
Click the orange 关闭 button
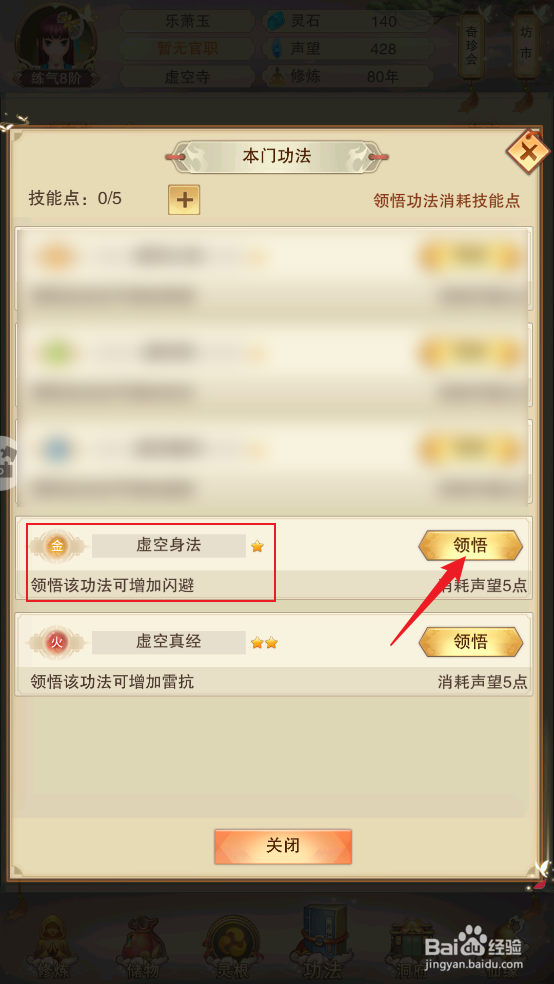[283, 846]
